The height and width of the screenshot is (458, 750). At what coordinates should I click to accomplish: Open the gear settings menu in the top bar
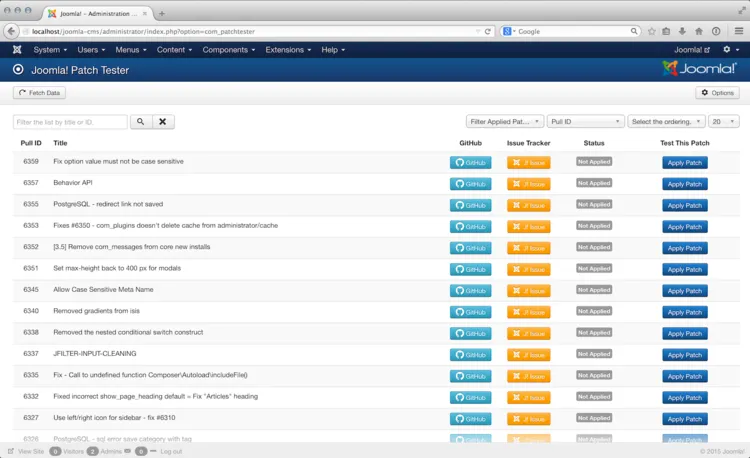[731, 50]
